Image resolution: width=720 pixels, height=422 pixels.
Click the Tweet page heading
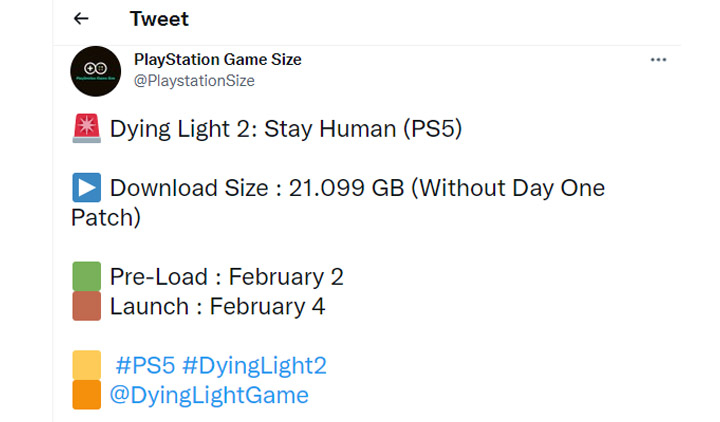(x=159, y=19)
